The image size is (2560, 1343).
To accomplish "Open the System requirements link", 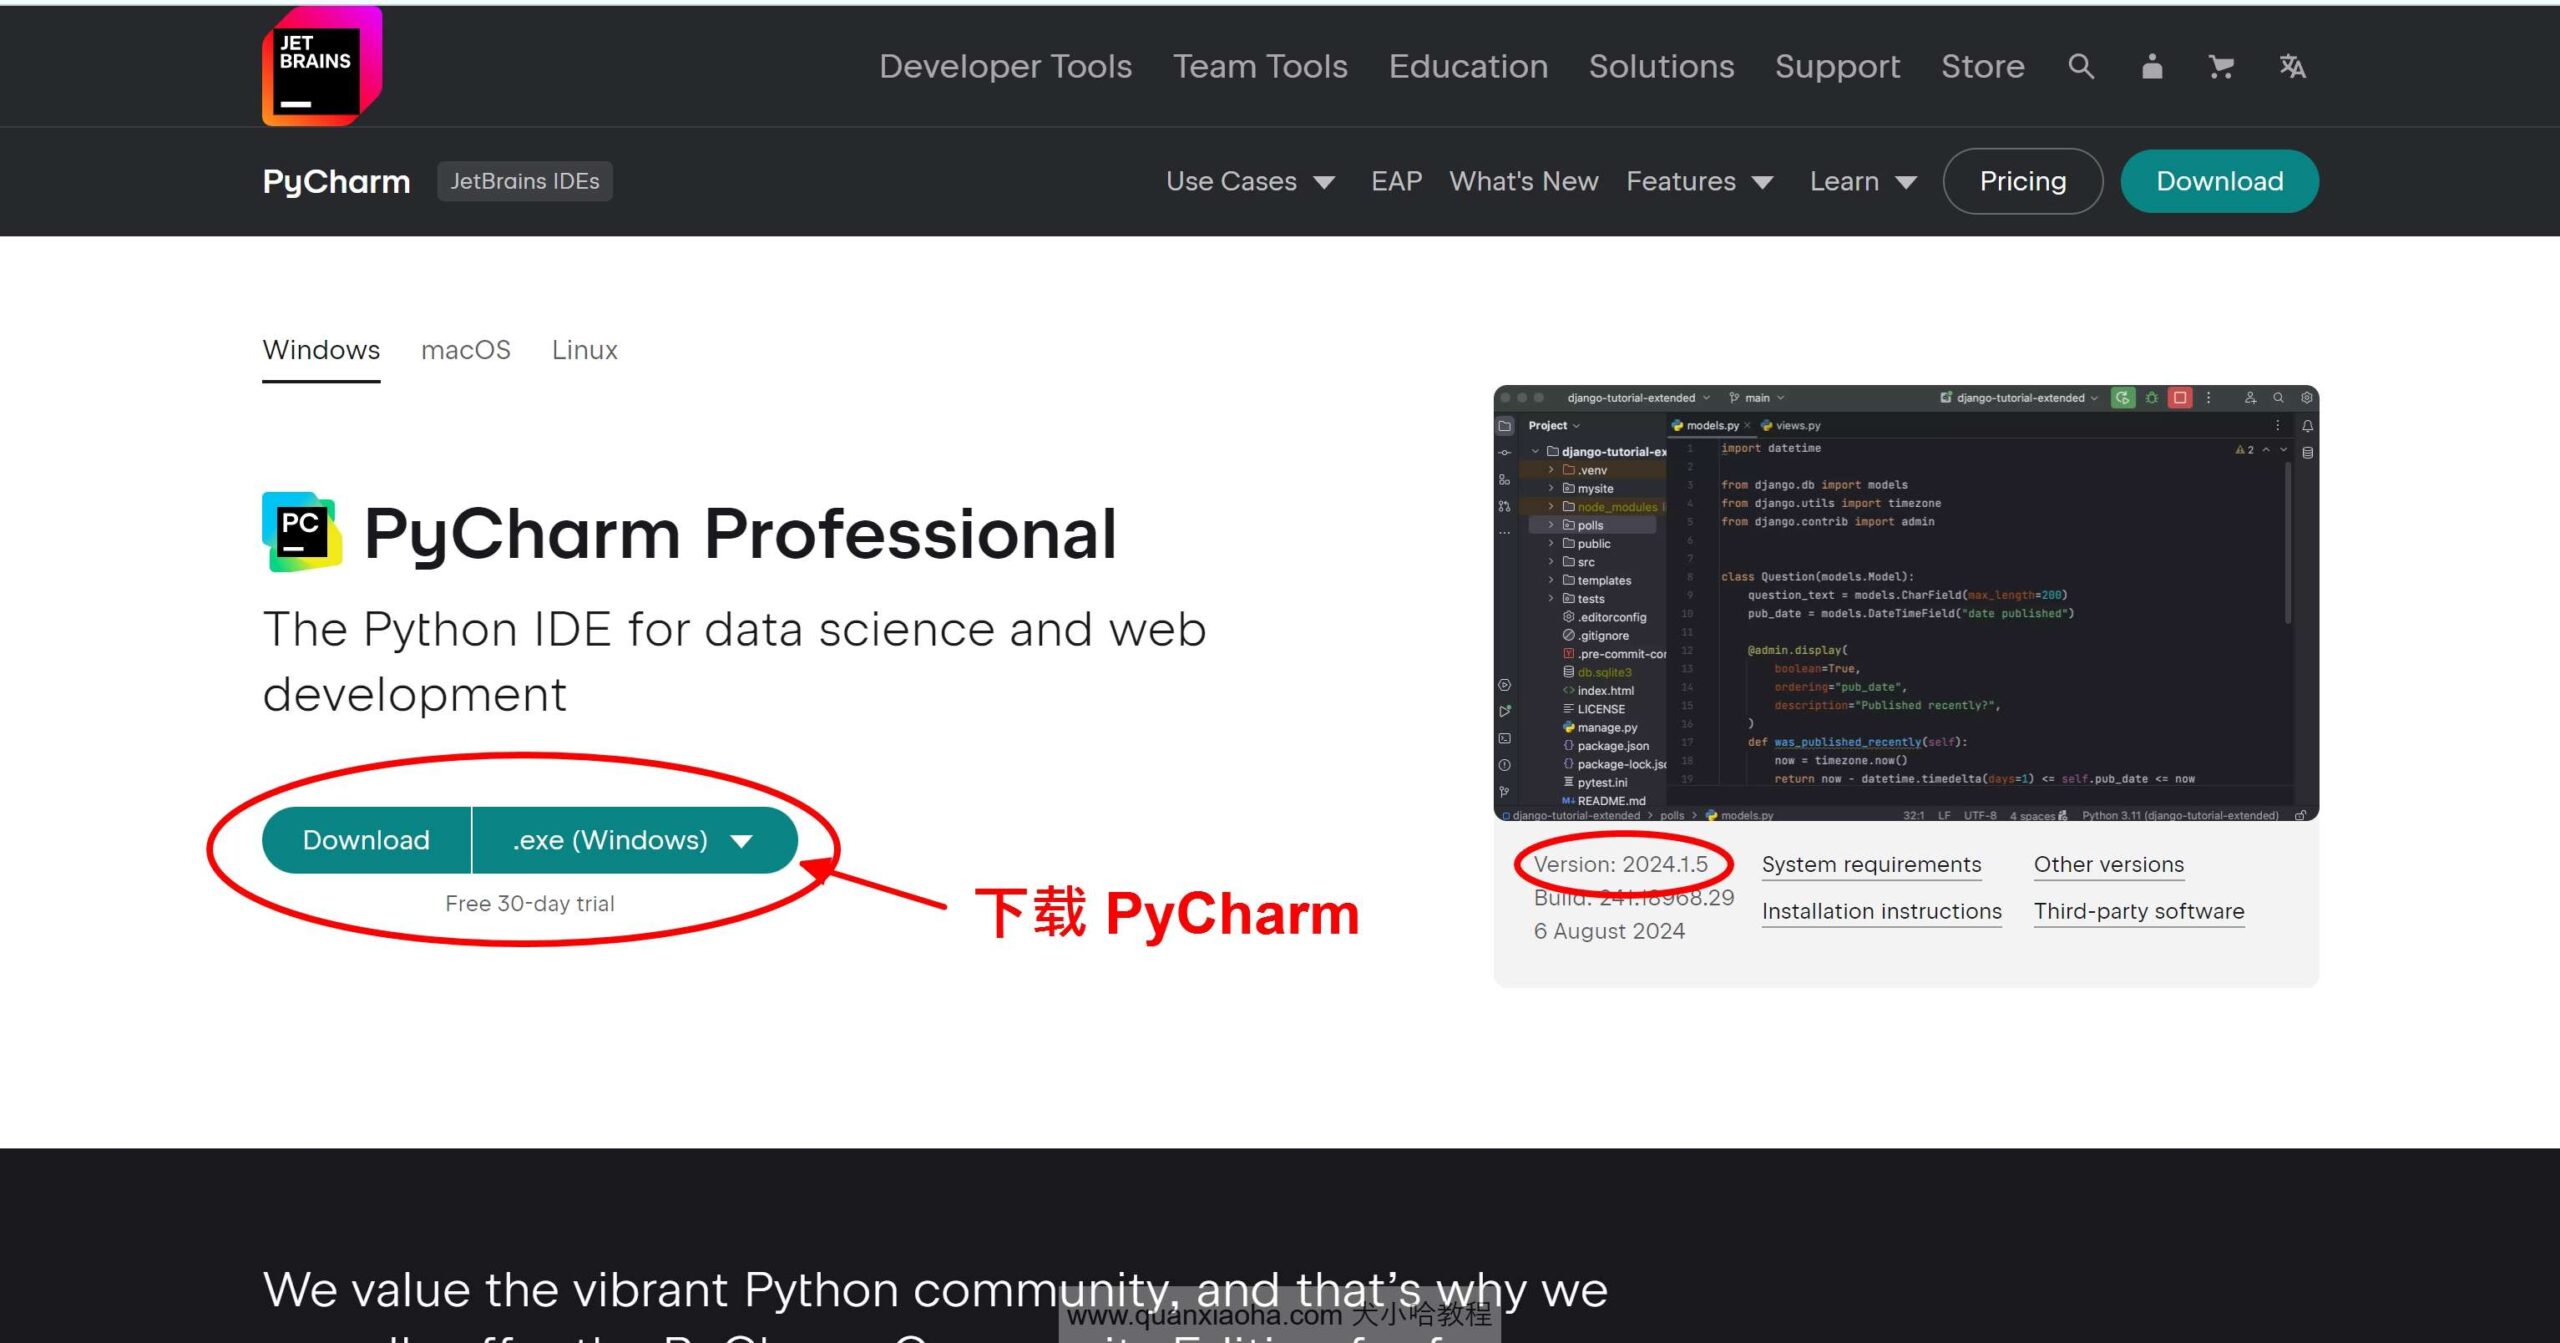I will pyautogui.click(x=1871, y=865).
